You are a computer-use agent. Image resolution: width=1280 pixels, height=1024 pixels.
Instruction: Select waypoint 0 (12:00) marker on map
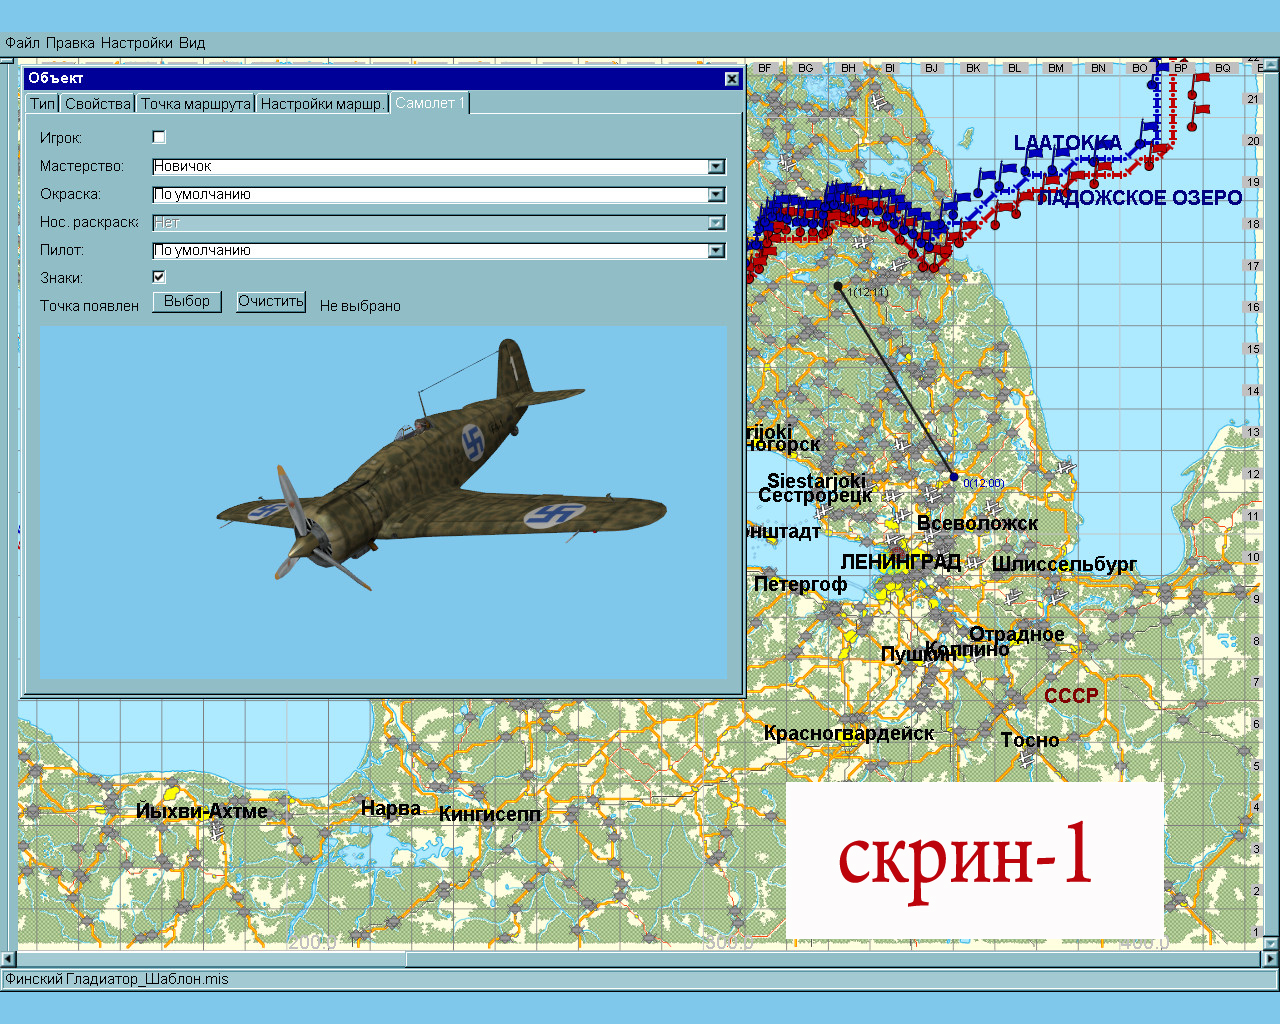coord(954,477)
